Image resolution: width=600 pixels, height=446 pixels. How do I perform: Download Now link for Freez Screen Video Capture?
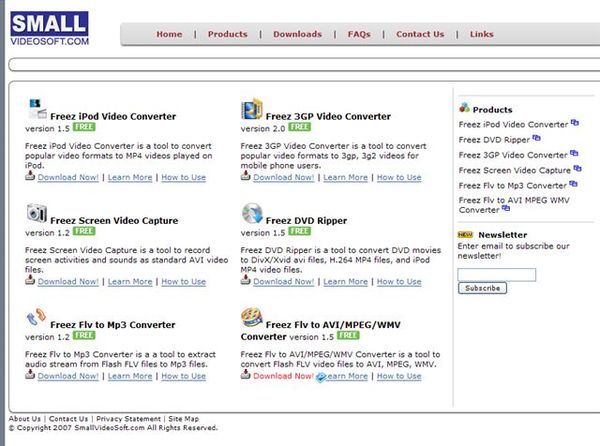click(x=68, y=282)
